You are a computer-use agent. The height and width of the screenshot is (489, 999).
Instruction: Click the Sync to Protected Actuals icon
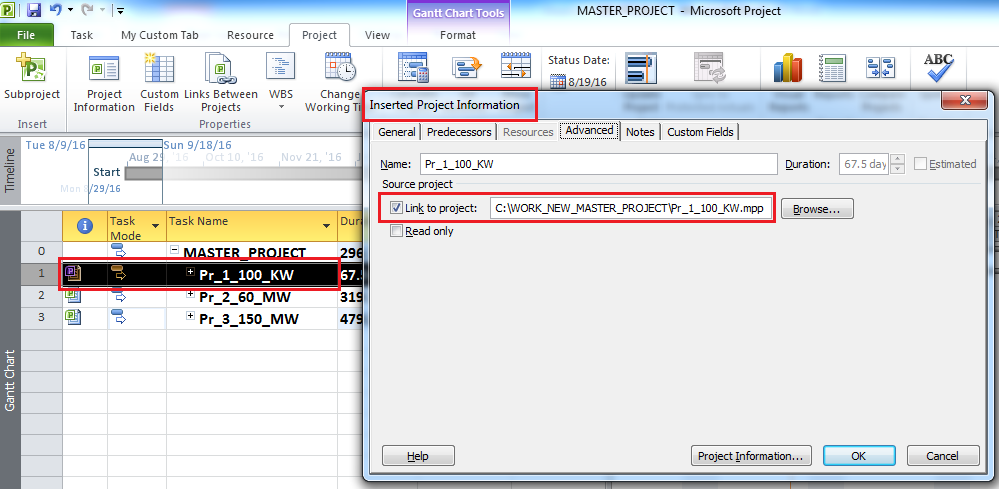tap(709, 67)
